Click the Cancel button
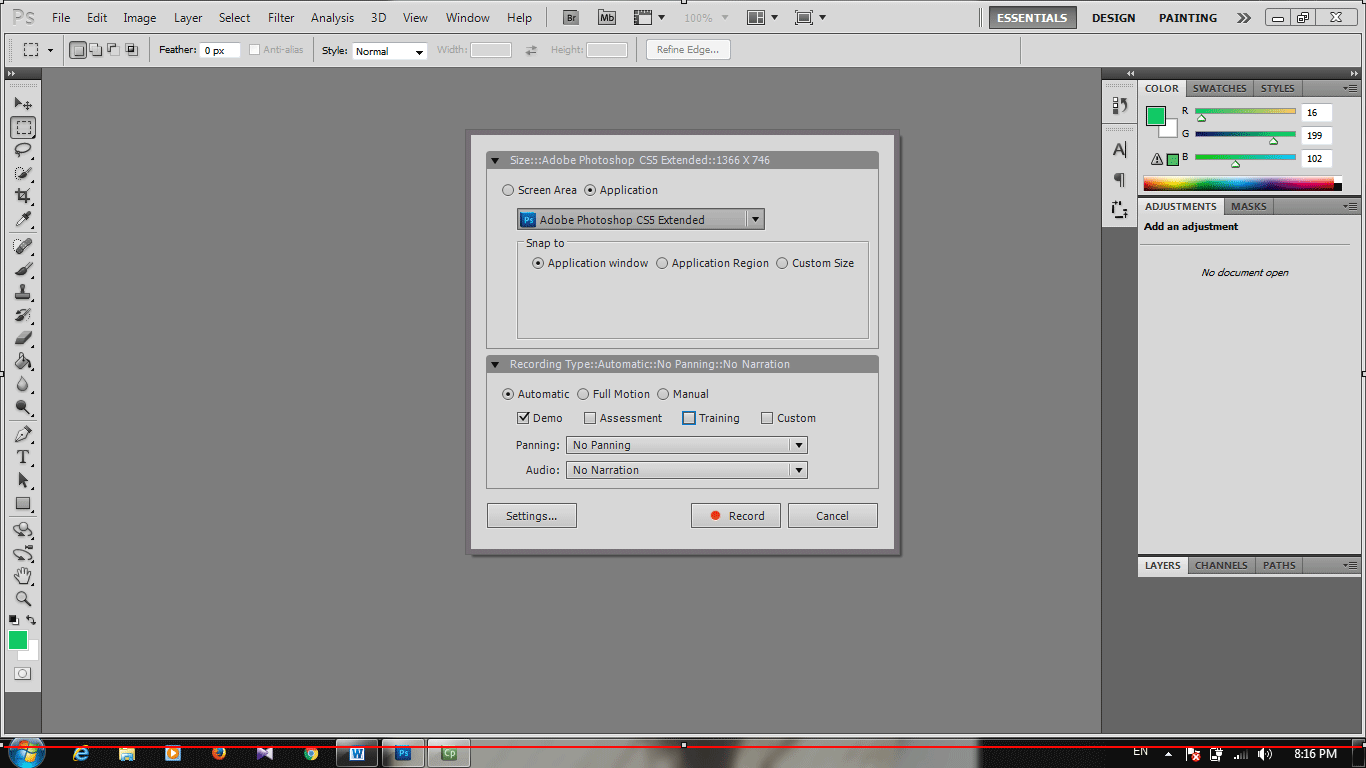Image resolution: width=1366 pixels, height=768 pixels. coord(832,516)
